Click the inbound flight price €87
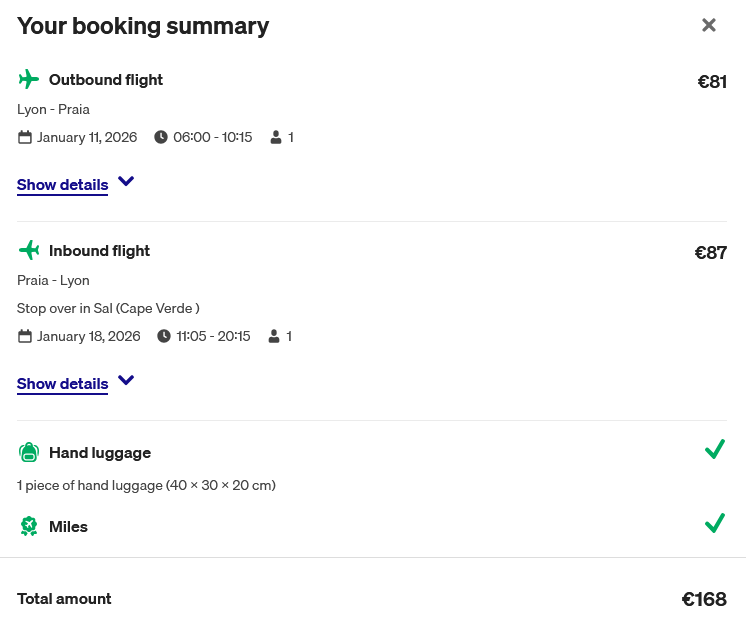746x623 pixels. 711,253
